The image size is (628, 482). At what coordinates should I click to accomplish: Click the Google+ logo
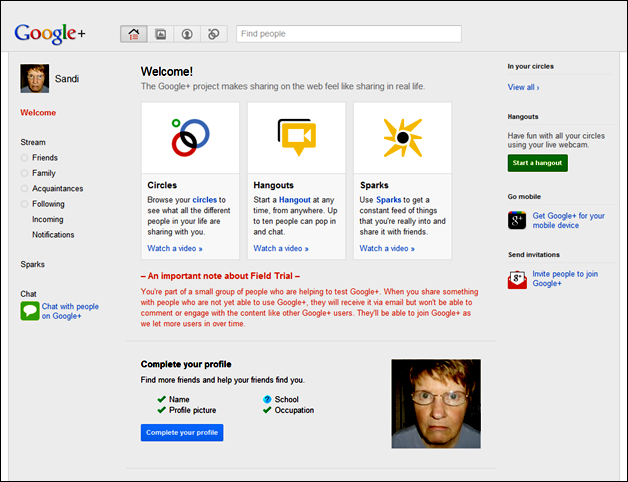pyautogui.click(x=50, y=34)
